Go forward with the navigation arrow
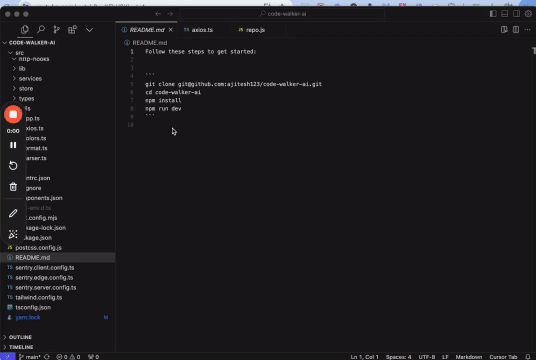This screenshot has height=360, width=536. coord(170,14)
